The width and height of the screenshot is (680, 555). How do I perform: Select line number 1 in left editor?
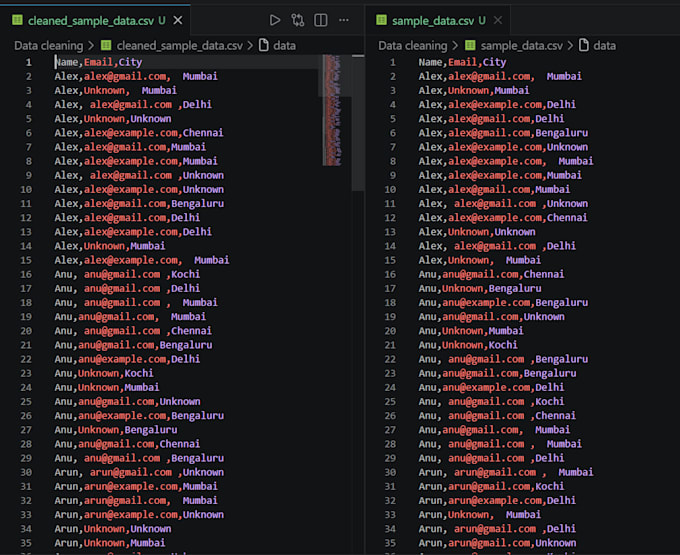[x=29, y=62]
